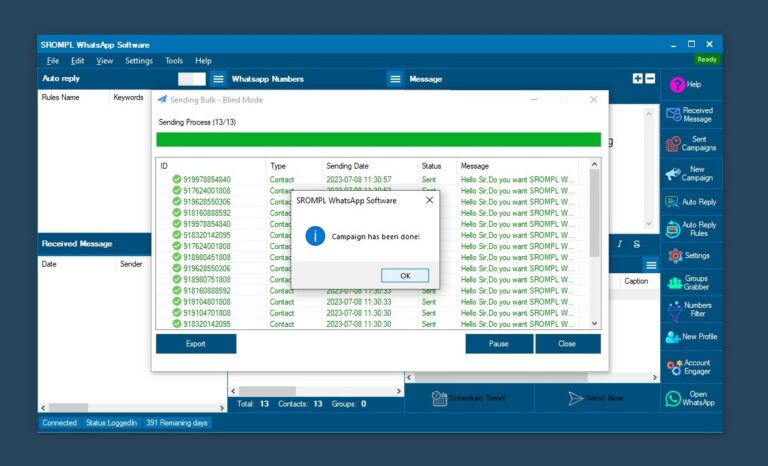Open the Settings menu in menu bar
768x466 pixels.
coord(139,61)
